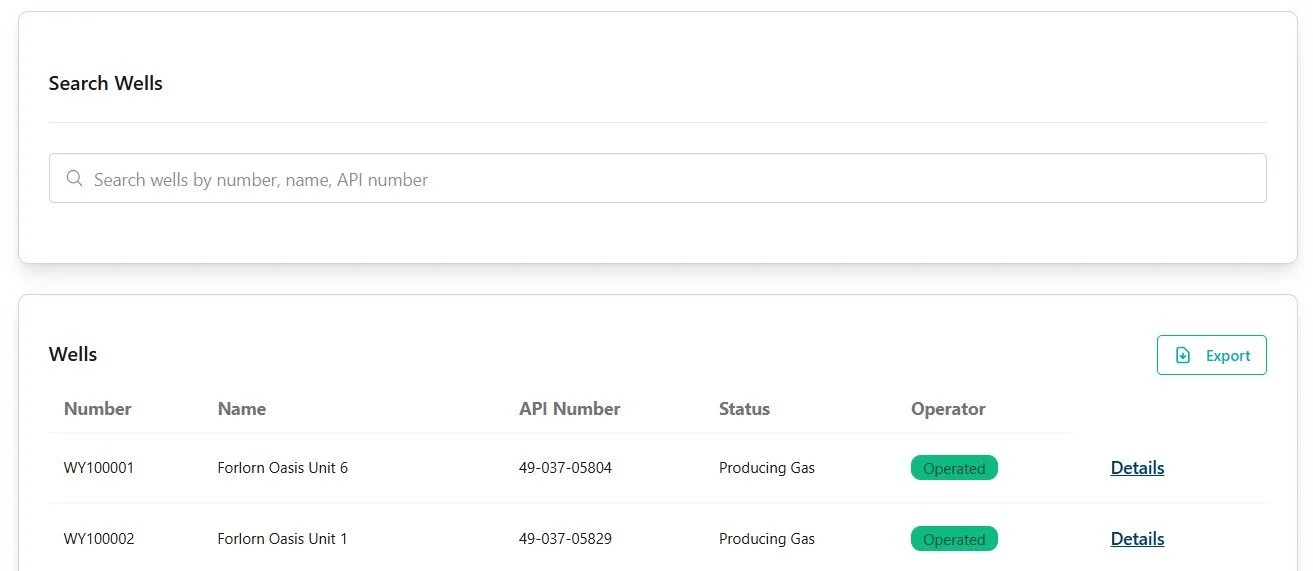Click the Operated badge for WY100002
This screenshot has width=1313, height=571.
click(x=954, y=539)
